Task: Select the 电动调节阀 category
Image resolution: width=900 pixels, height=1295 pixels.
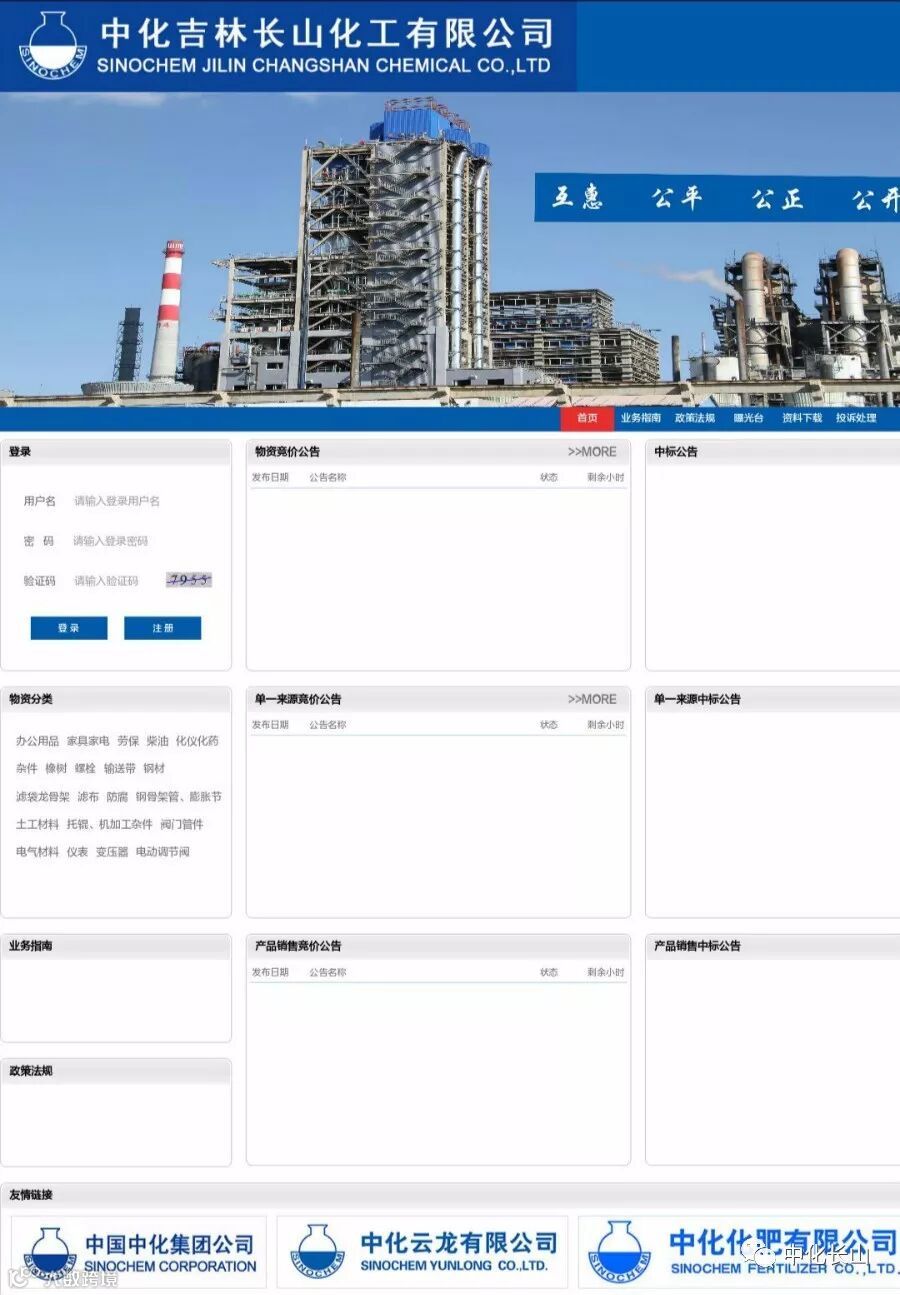Action: 163,852
